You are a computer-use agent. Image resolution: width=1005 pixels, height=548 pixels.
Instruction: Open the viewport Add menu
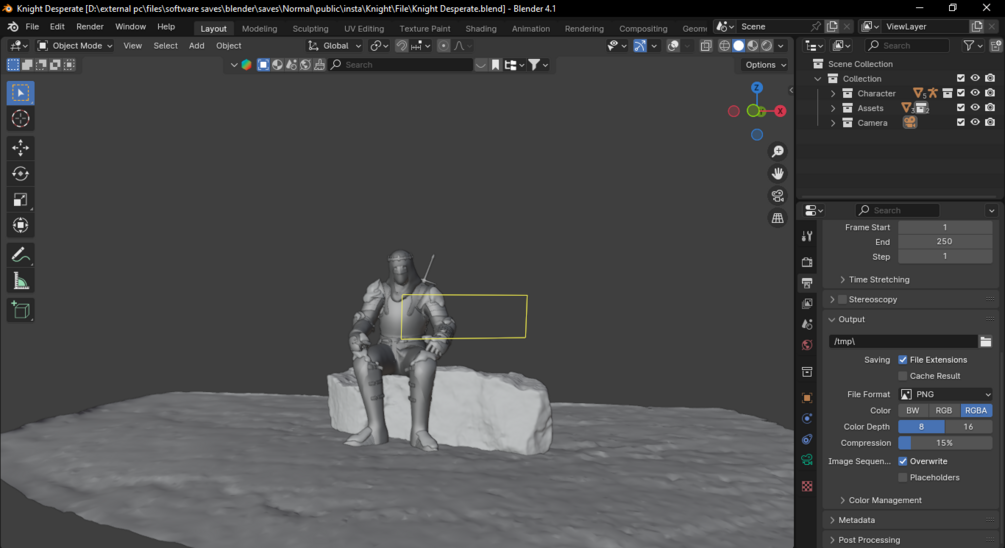pos(197,46)
